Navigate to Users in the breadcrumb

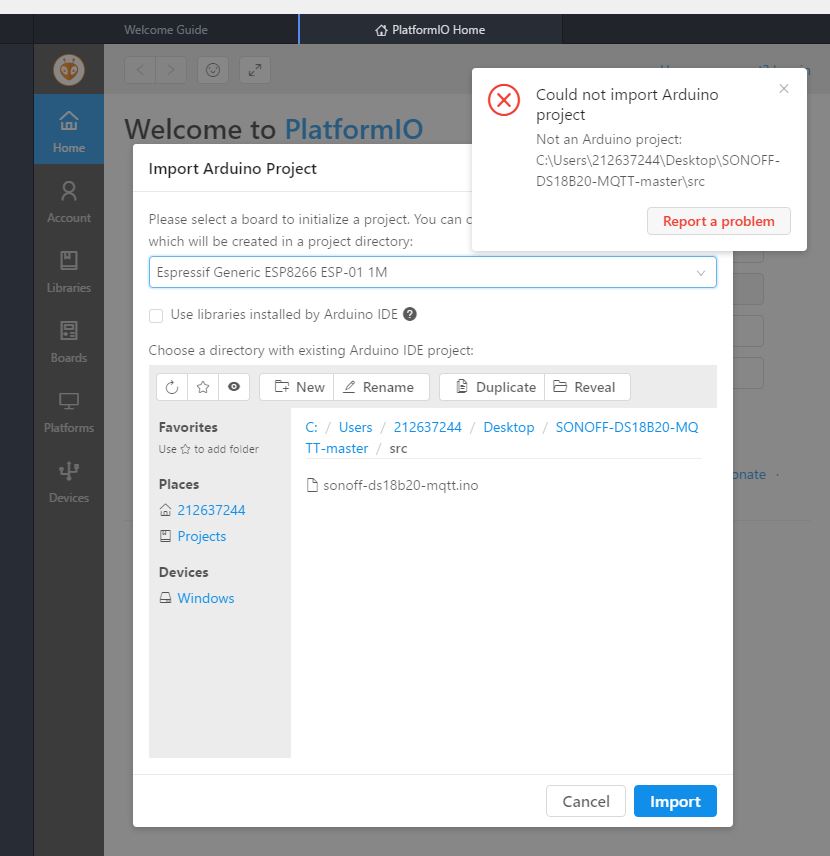click(355, 427)
